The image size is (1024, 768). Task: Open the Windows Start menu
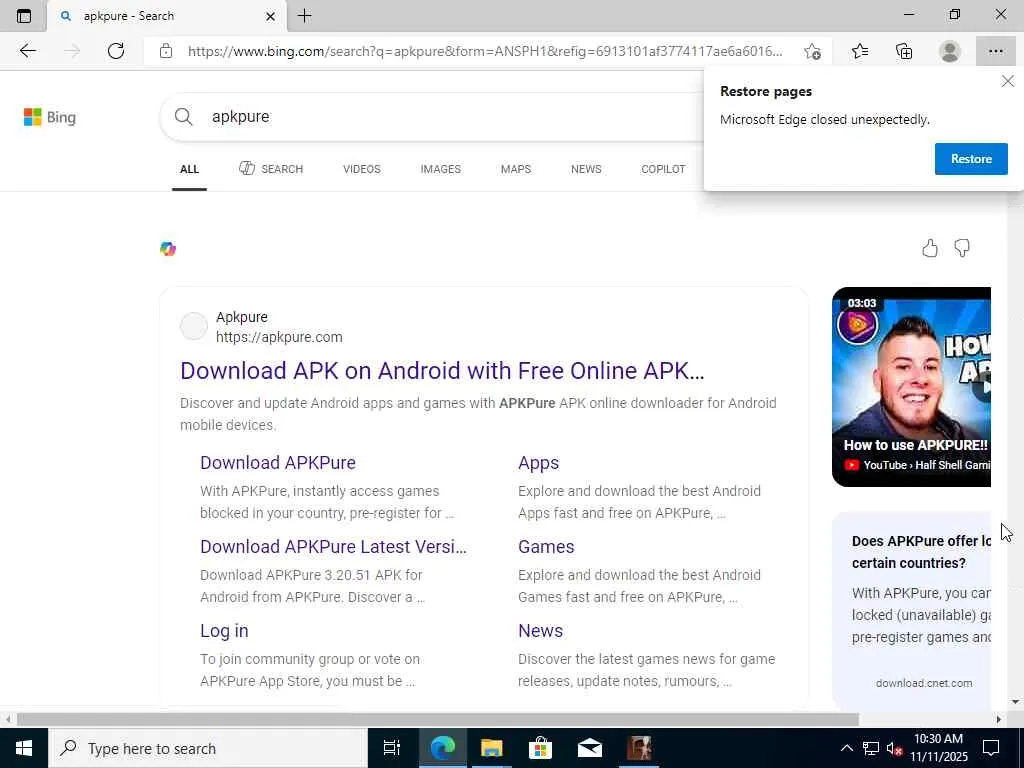point(24,748)
